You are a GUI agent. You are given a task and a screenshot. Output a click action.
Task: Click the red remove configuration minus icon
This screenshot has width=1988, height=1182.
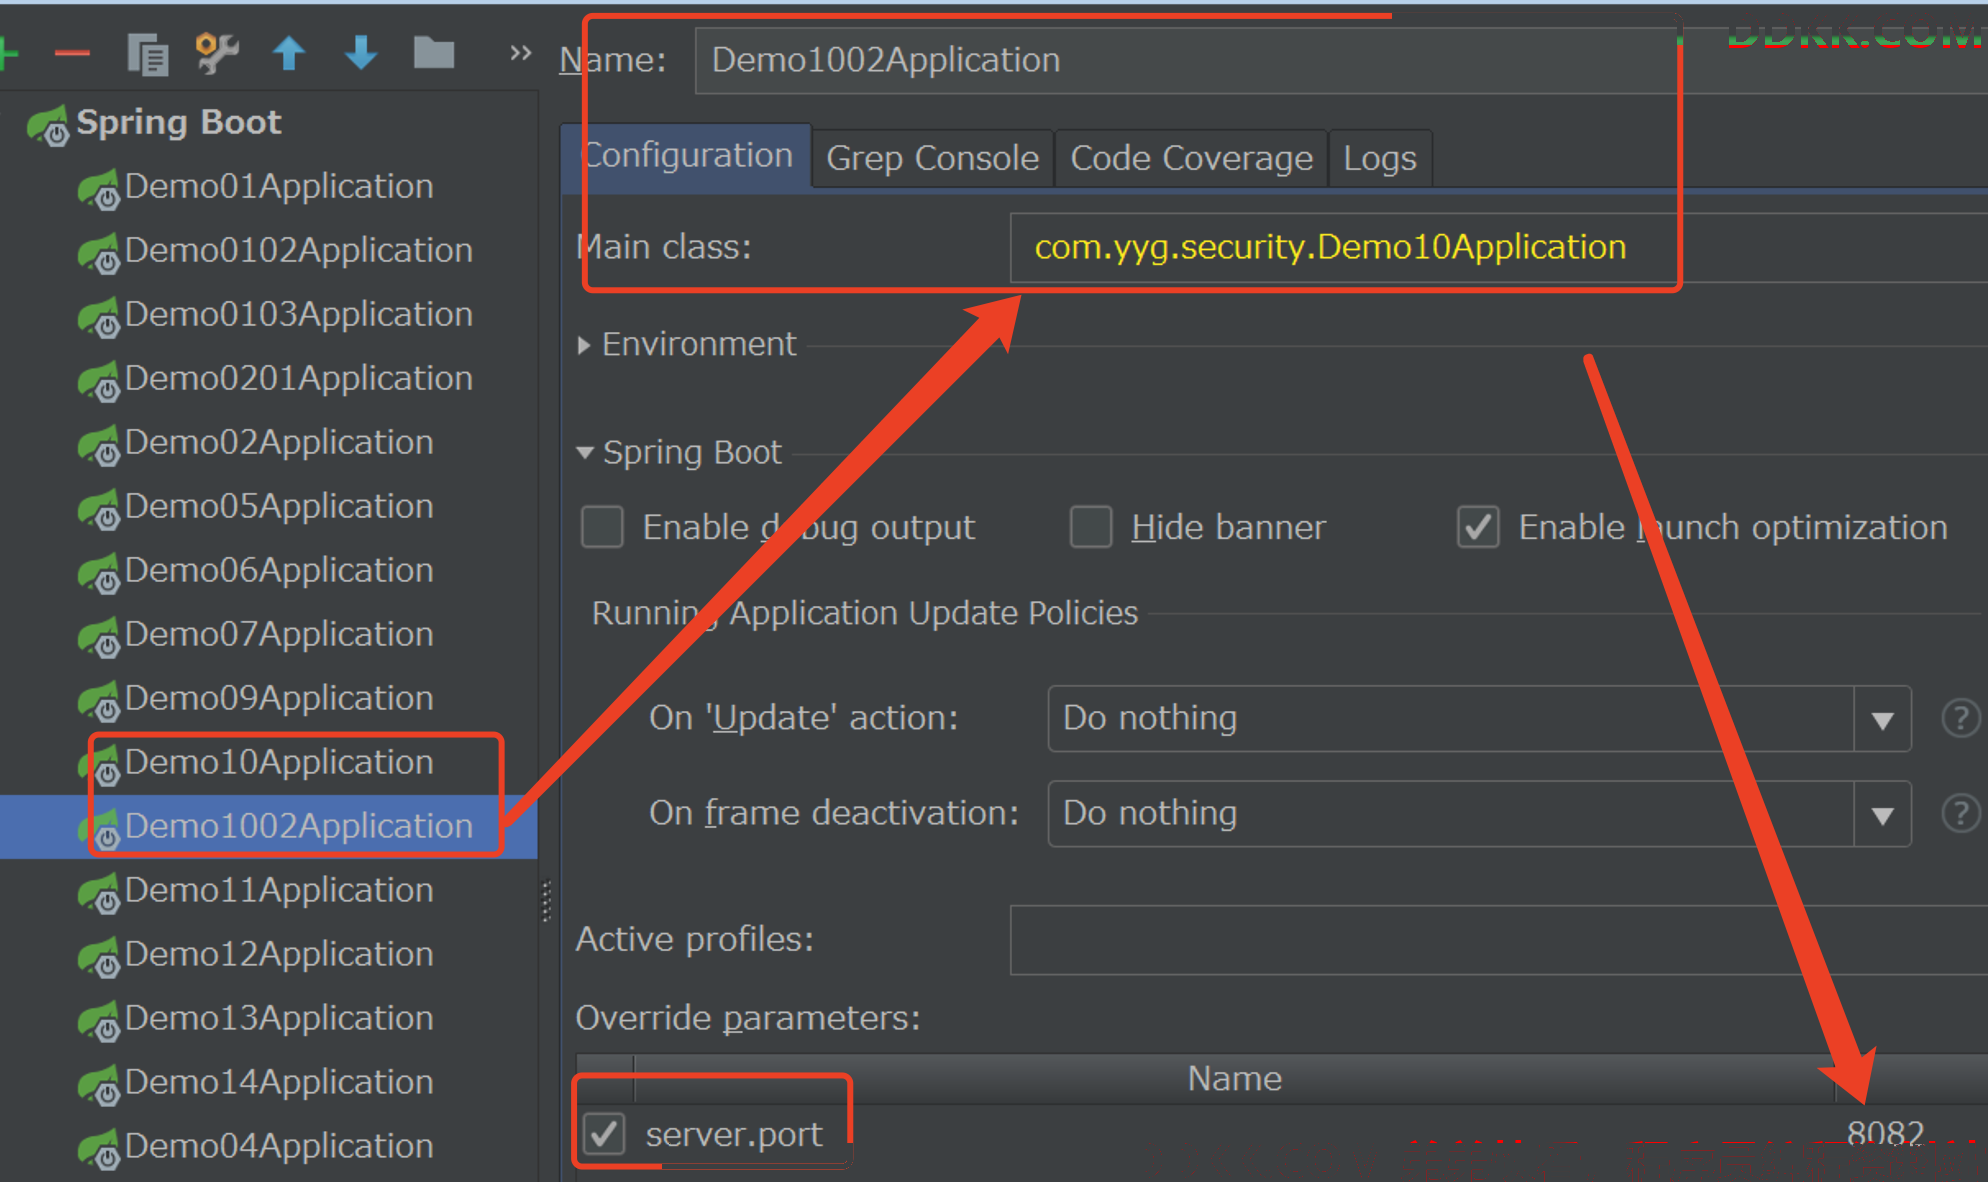point(72,53)
